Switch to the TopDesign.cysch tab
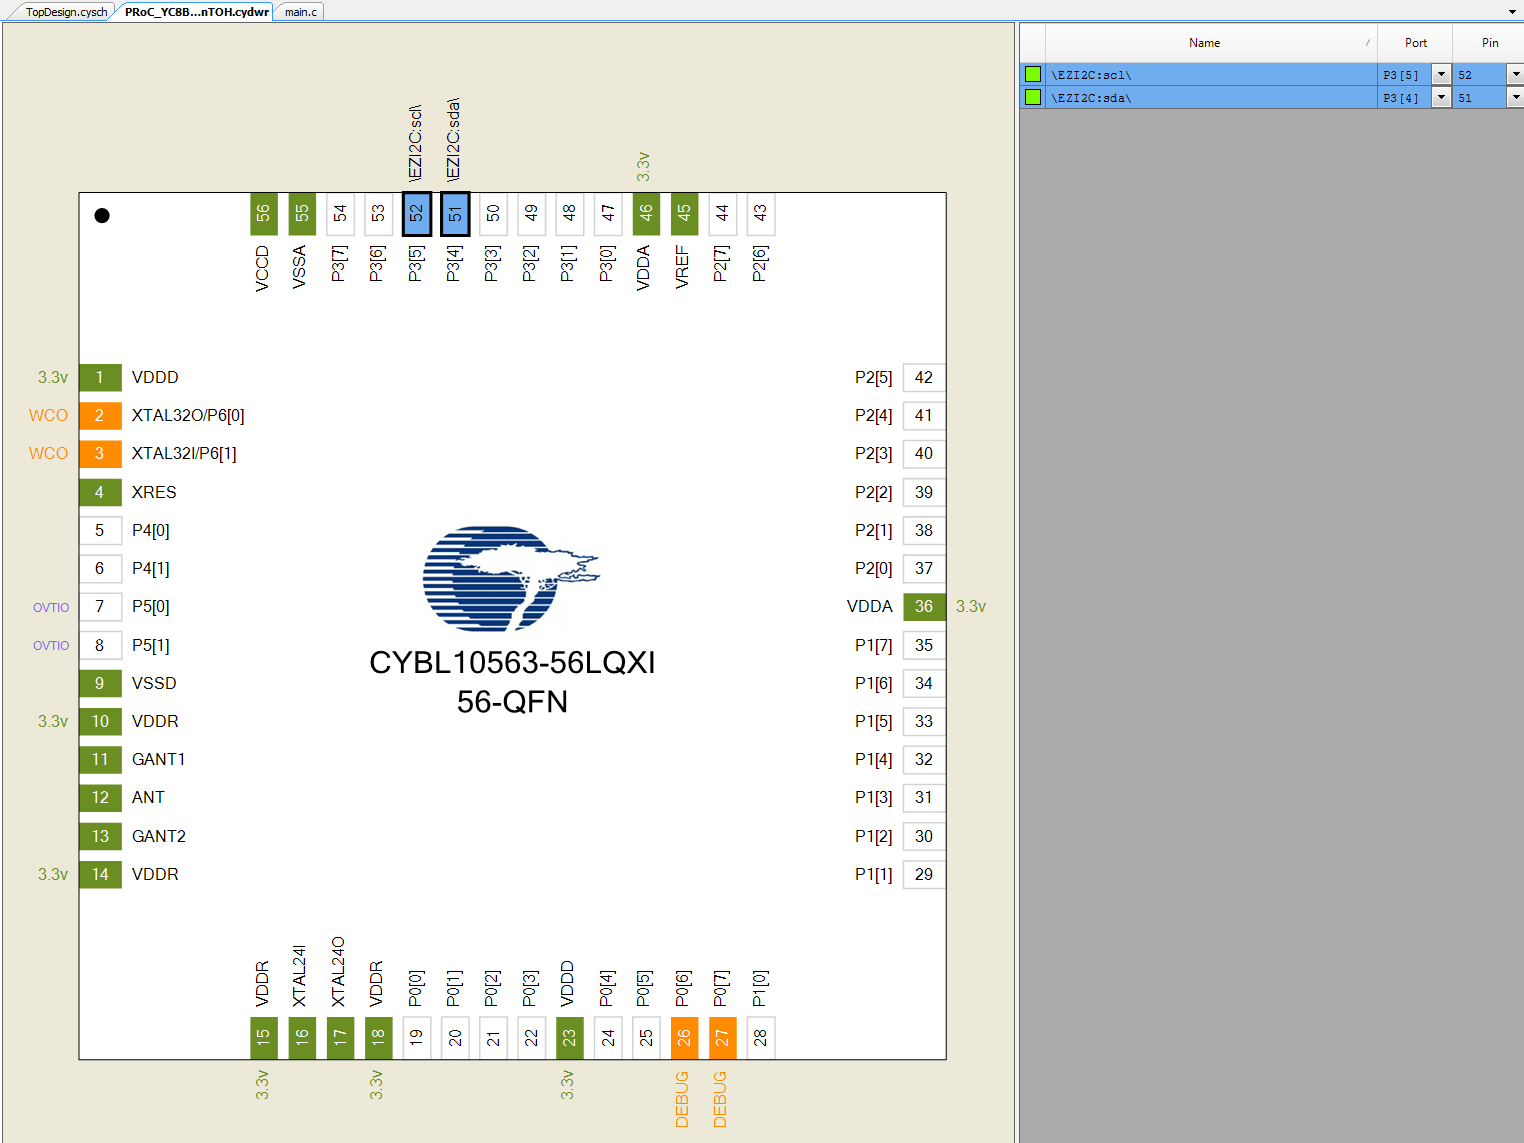 pyautogui.click(x=66, y=12)
